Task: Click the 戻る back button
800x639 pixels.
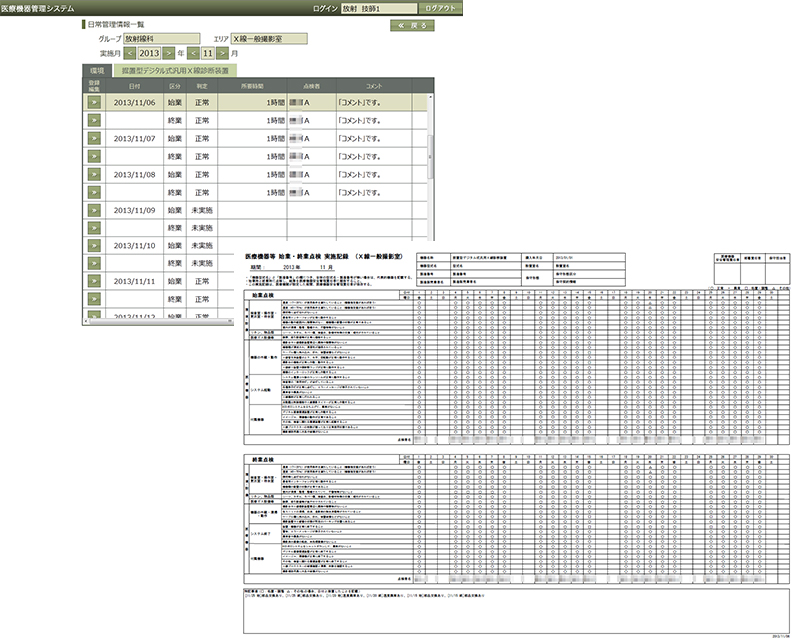Action: (412, 26)
